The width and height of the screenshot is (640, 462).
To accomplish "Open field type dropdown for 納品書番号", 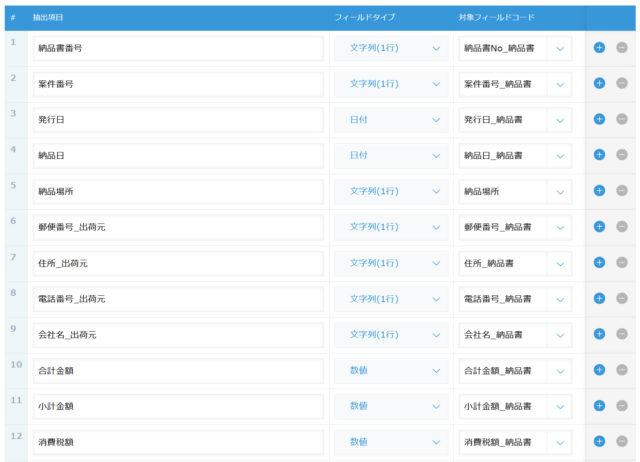I will tap(391, 48).
